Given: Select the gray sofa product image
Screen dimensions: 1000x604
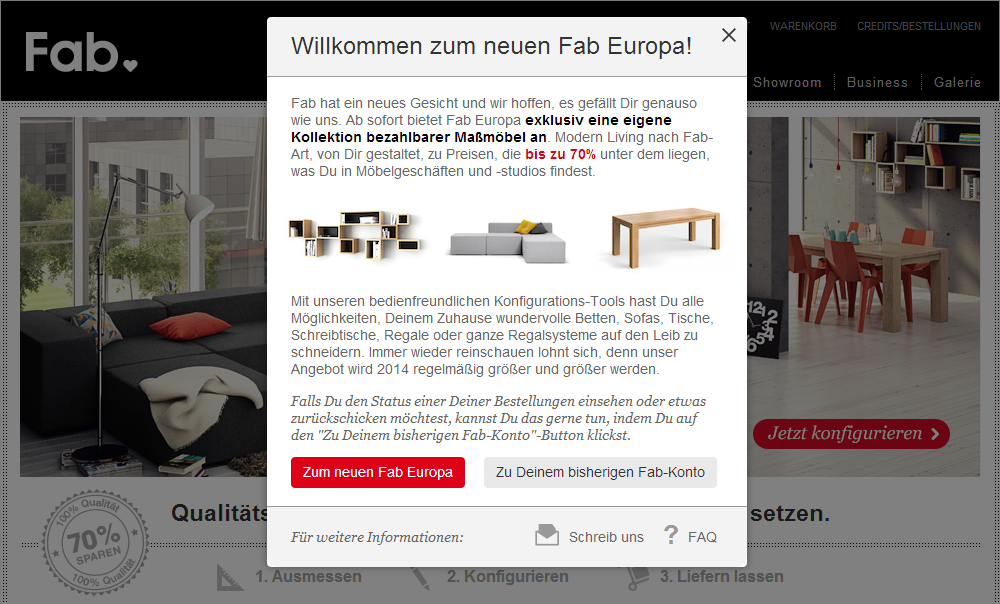Looking at the screenshot, I should coord(507,241).
